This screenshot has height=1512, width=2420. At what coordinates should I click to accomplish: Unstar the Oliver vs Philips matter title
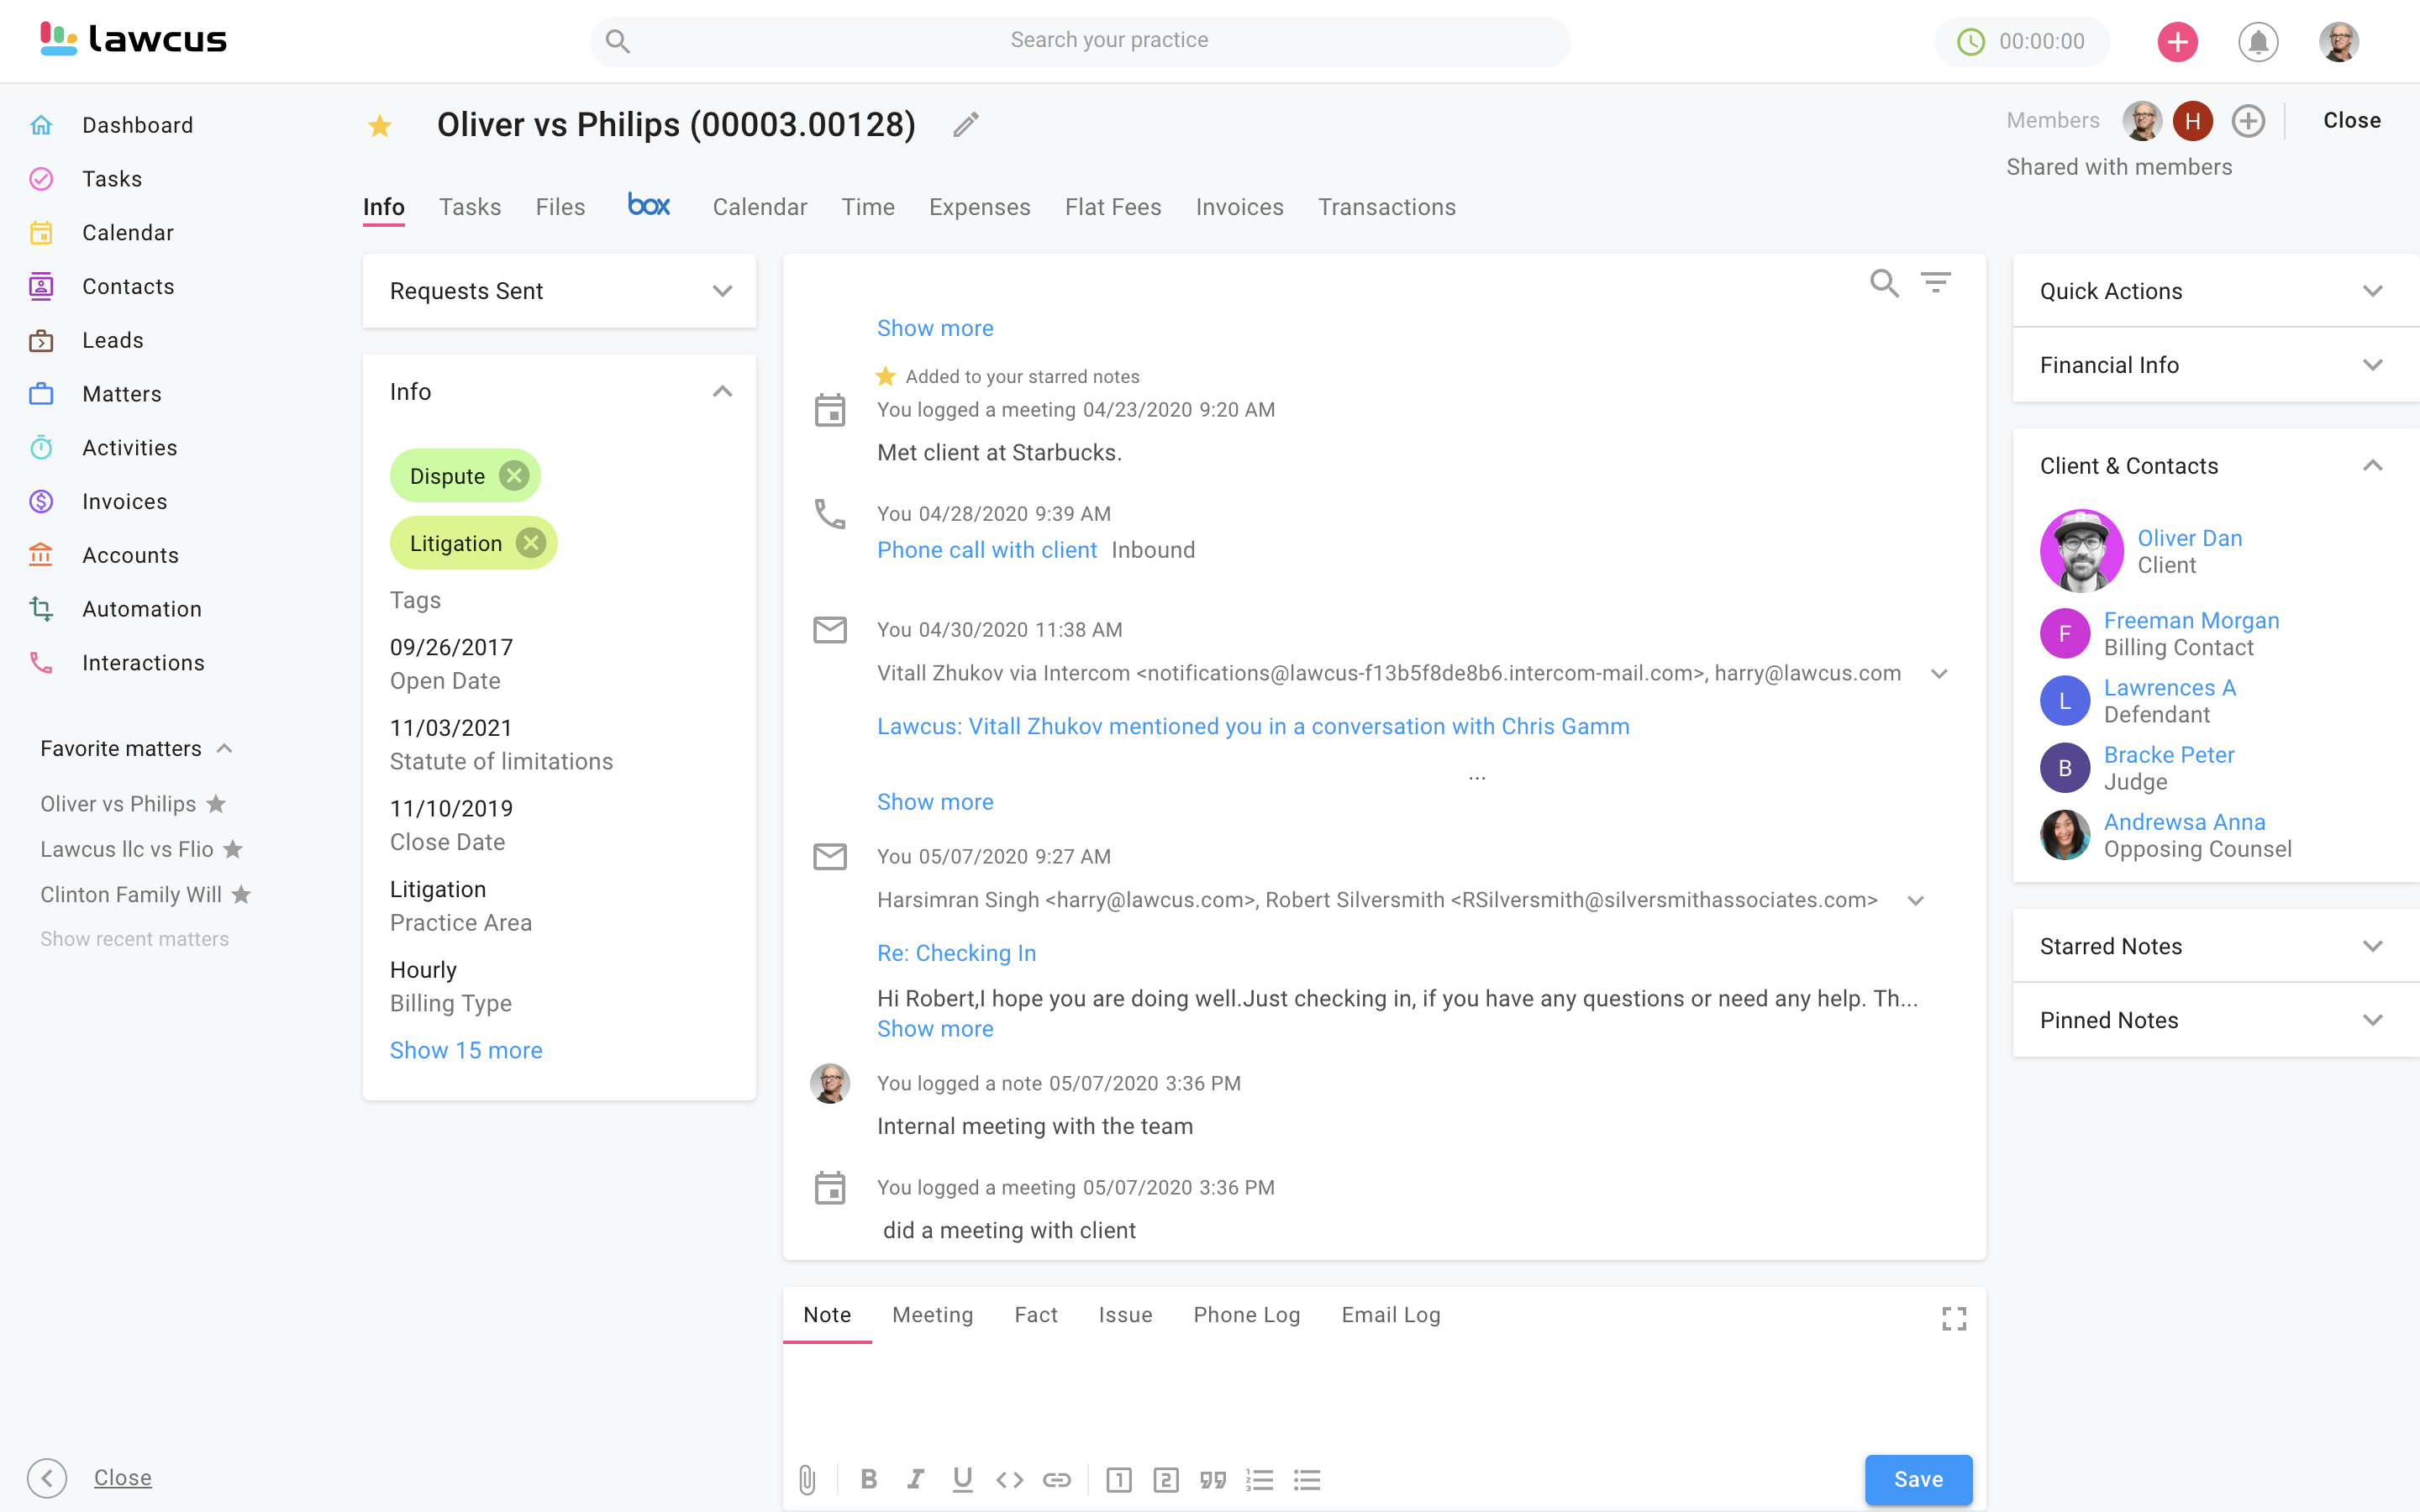coord(380,126)
